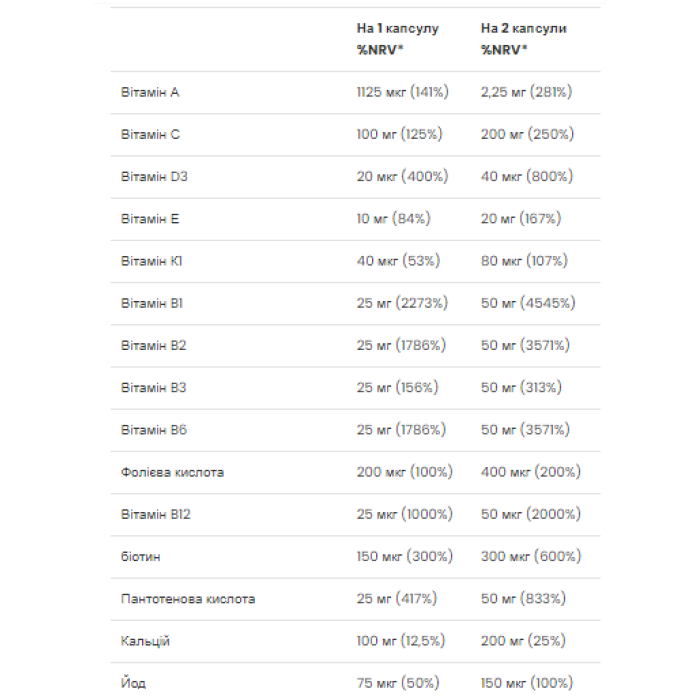Click the "На 1 капсулу" column header
This screenshot has height=700, width=700.
point(397,29)
